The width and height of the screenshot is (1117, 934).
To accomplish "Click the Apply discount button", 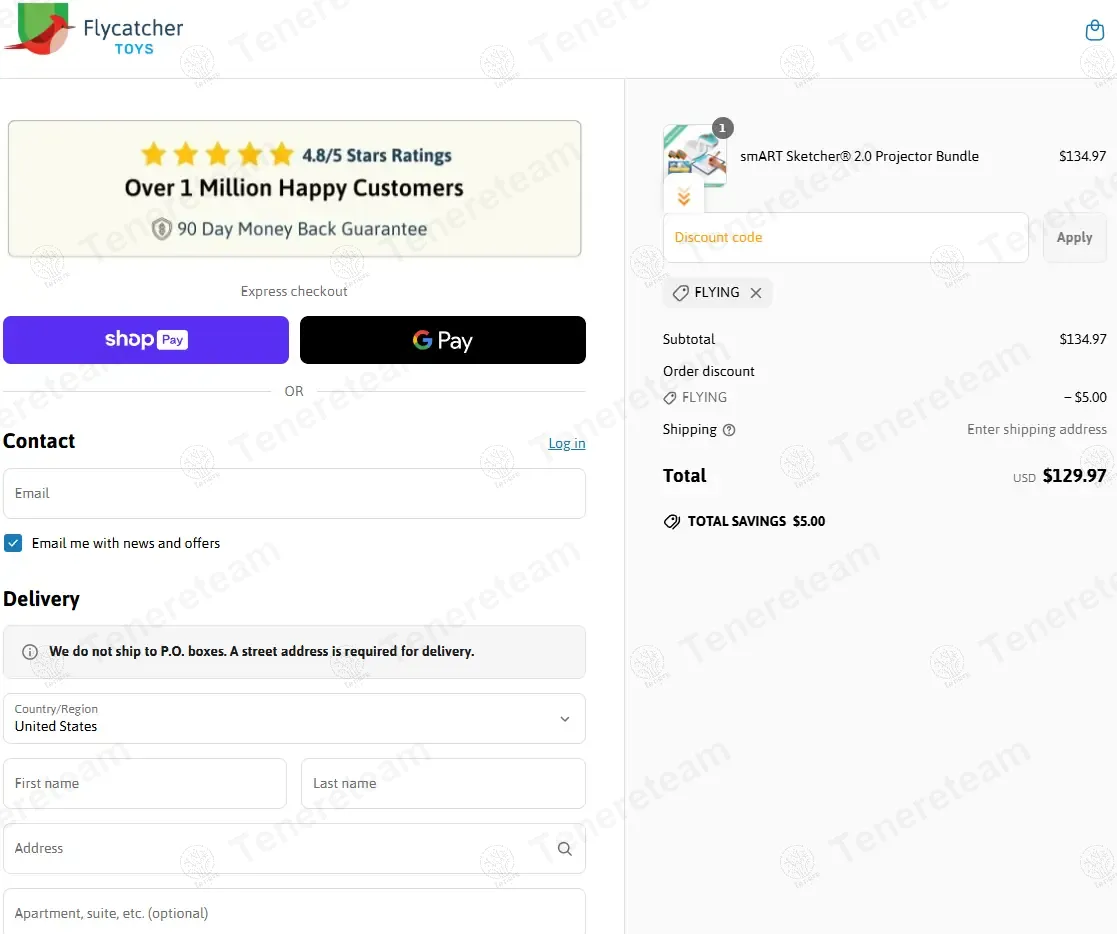I will pyautogui.click(x=1074, y=237).
